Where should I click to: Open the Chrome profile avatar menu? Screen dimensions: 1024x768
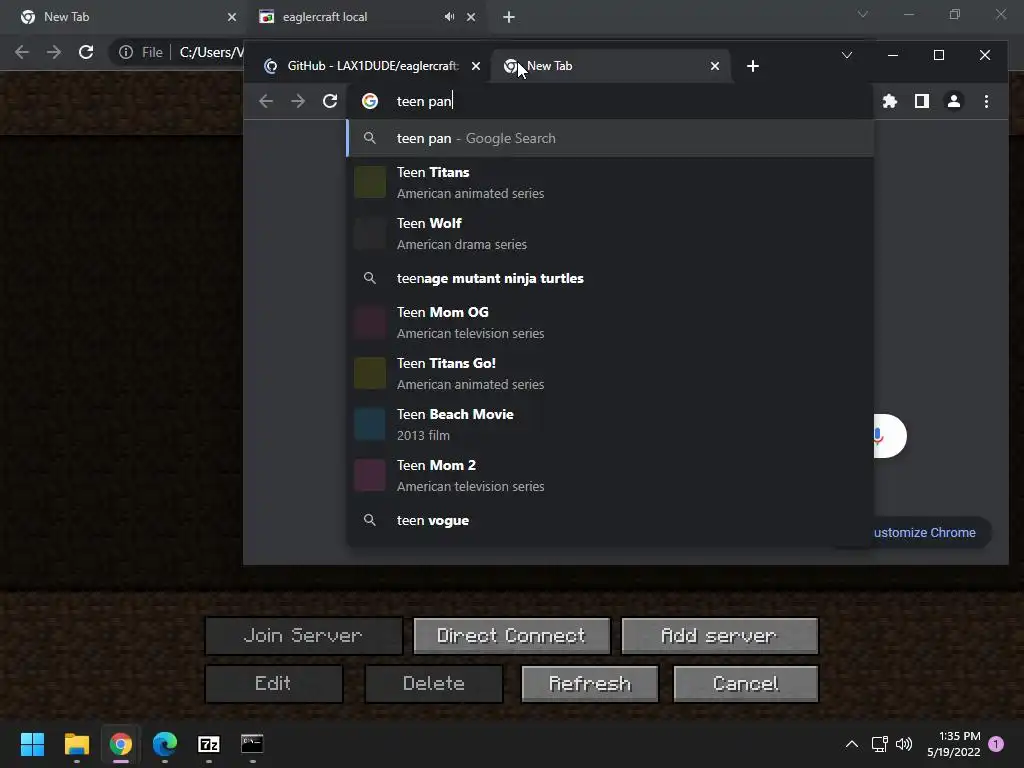point(953,101)
